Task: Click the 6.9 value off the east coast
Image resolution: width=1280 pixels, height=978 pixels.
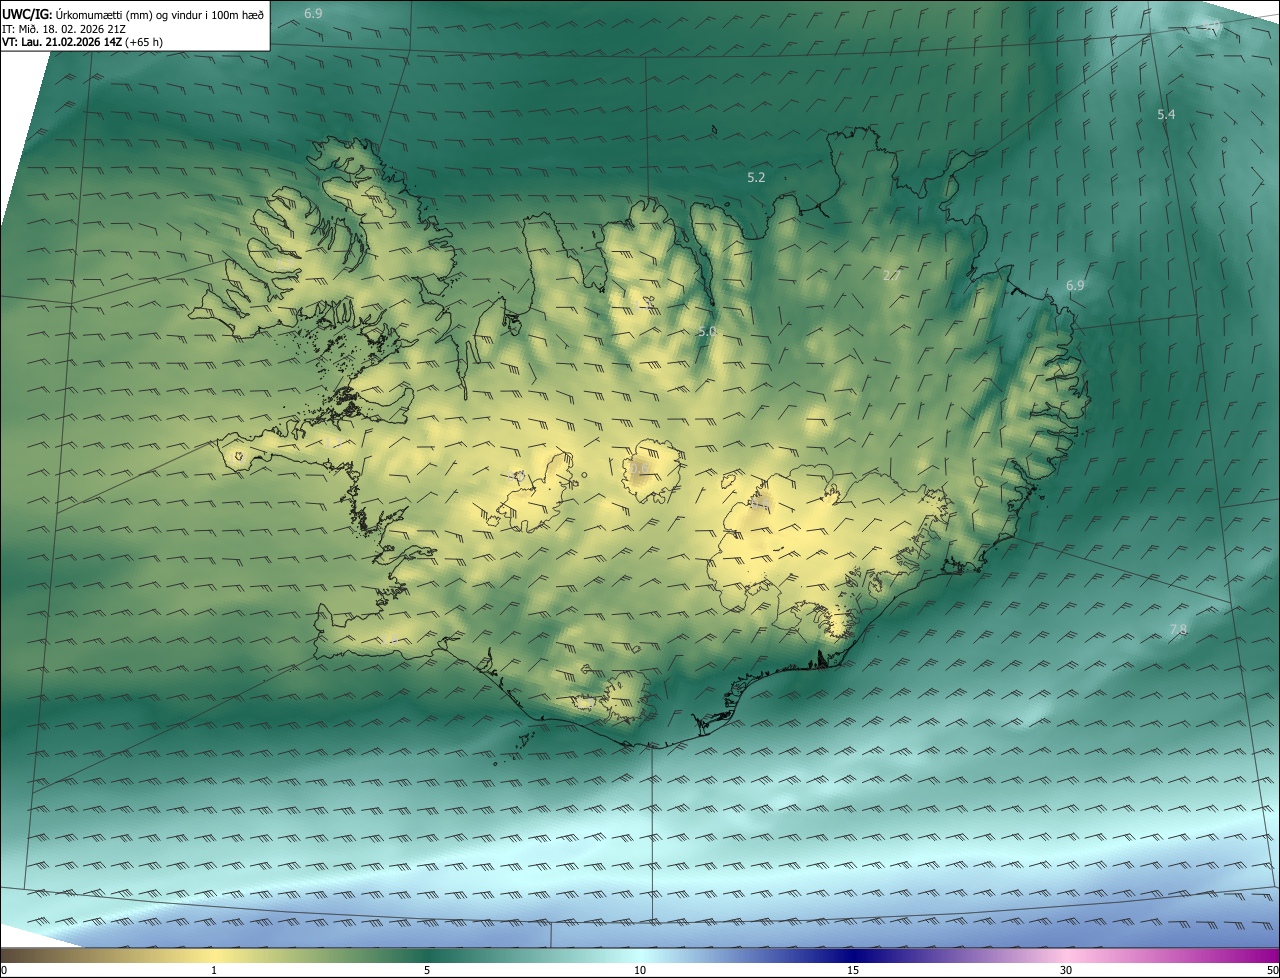Action: 1075,285
